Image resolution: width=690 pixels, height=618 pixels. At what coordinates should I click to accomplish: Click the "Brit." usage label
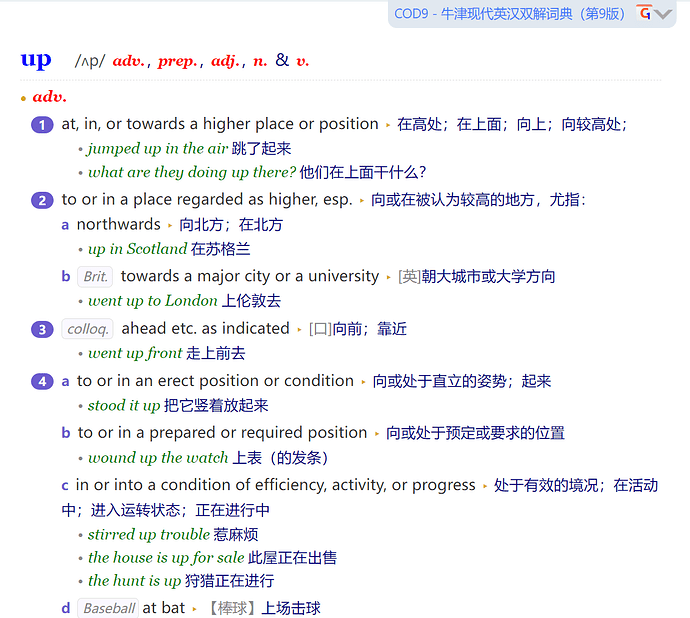(95, 276)
